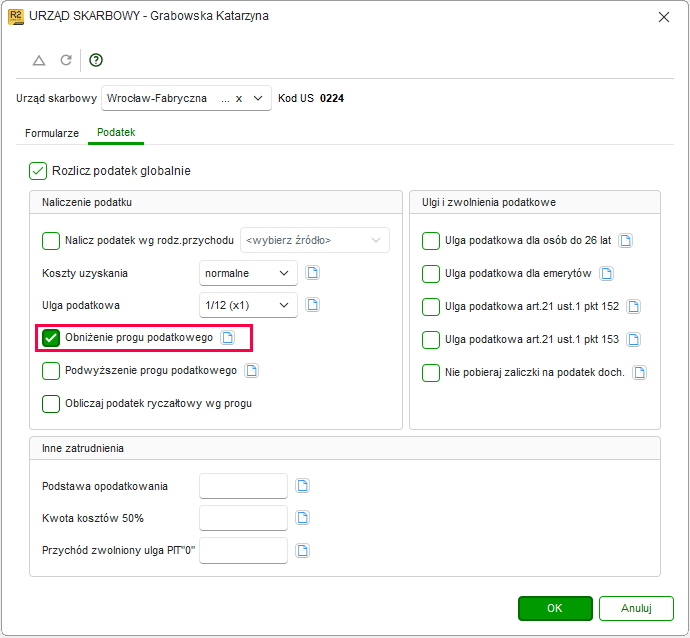Image resolution: width=690 pixels, height=638 pixels.
Task: Open document icon next to Koszty uzyskania
Action: [312, 273]
